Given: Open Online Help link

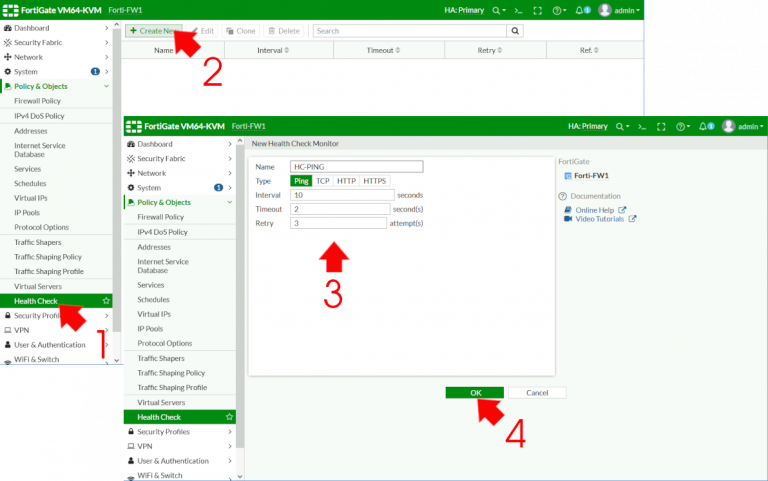Looking at the screenshot, I should tap(594, 210).
